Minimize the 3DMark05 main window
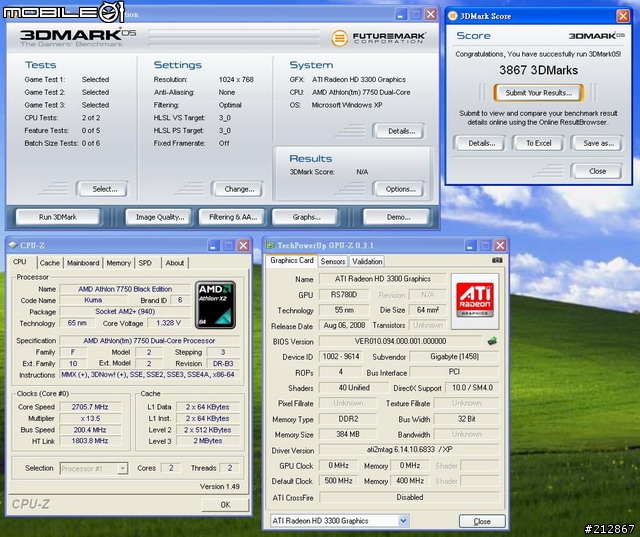The image size is (640, 537). pos(401,15)
